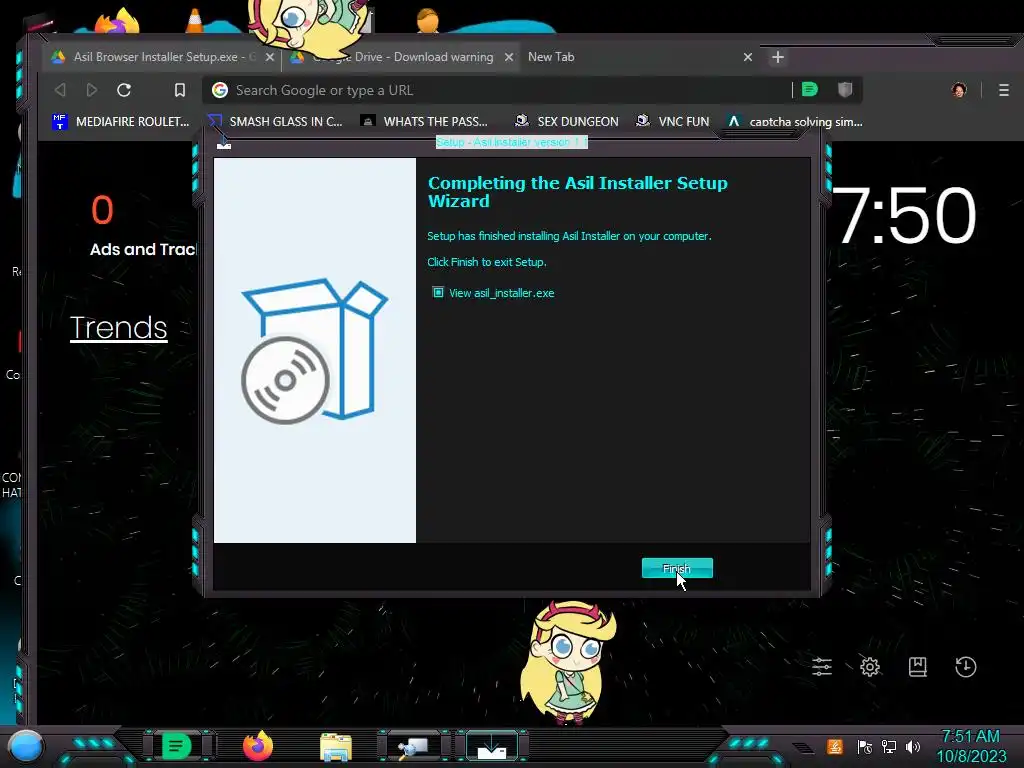Click the Finish button in setup wizard
This screenshot has height=768, width=1024.
[677, 568]
